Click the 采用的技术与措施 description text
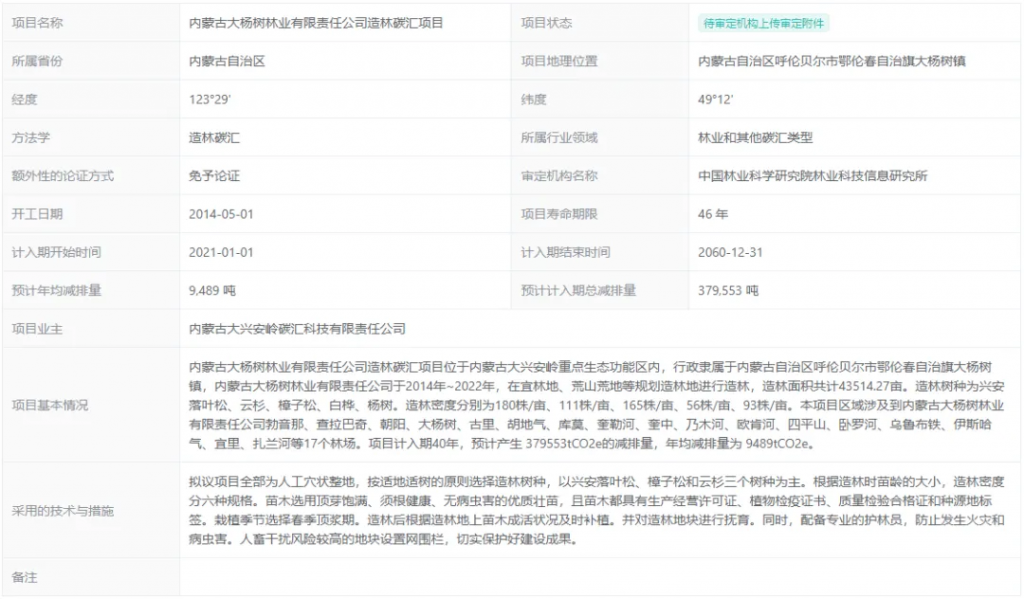Viewport: 1024px width, 599px height. [x=600, y=509]
